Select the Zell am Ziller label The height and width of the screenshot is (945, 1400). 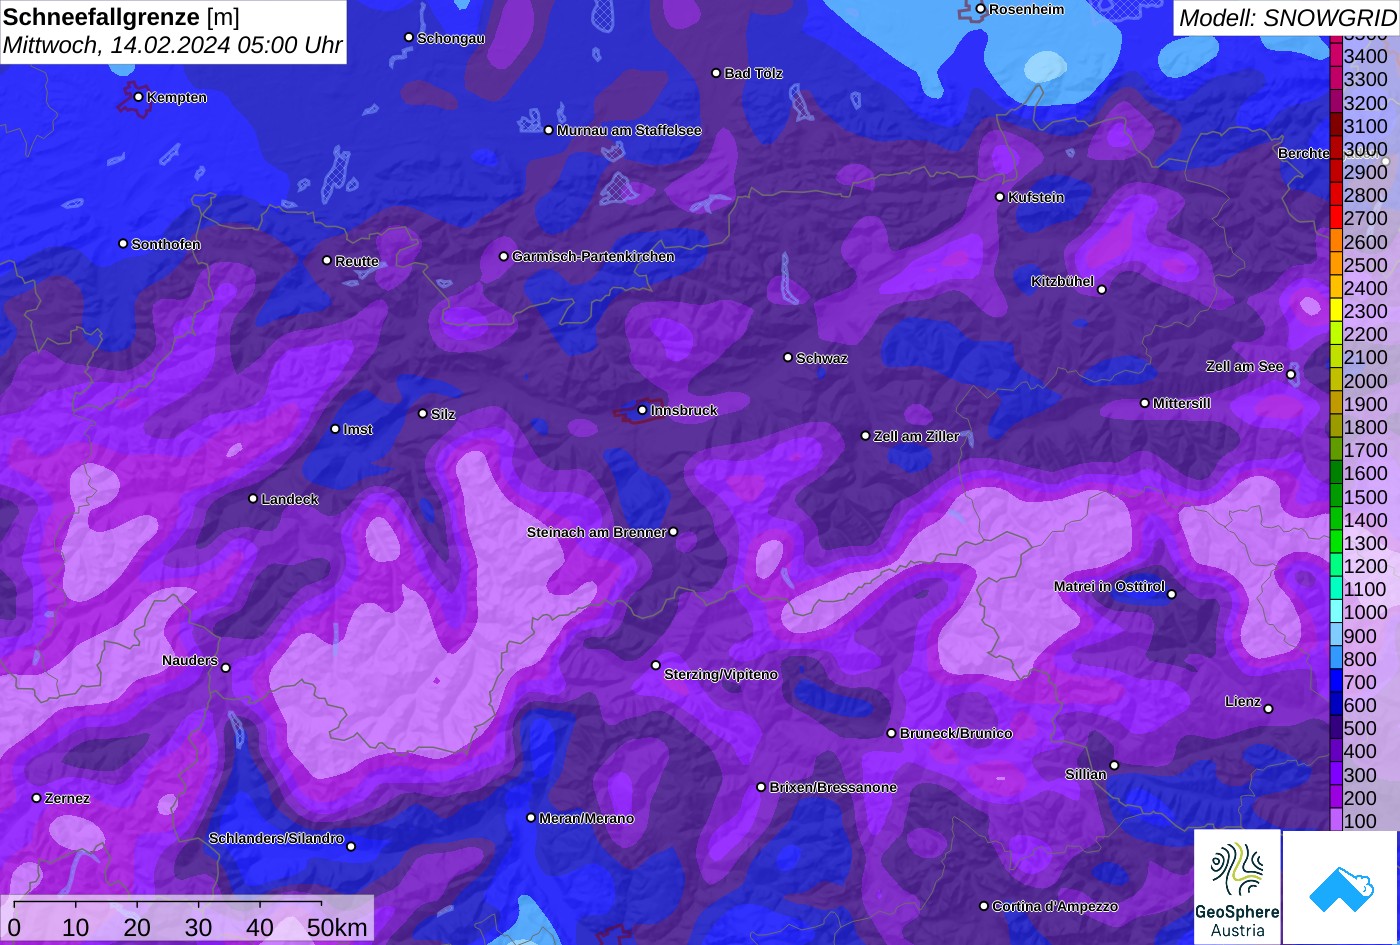click(916, 436)
